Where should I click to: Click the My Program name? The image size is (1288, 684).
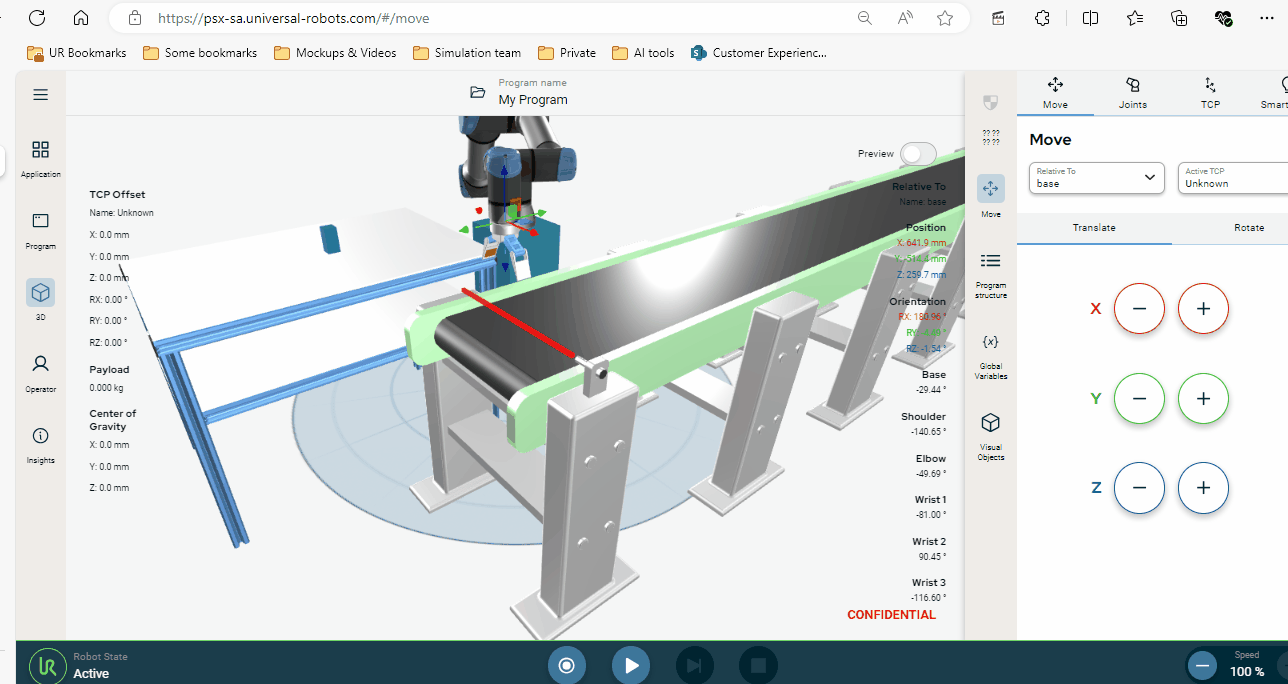[x=533, y=100]
